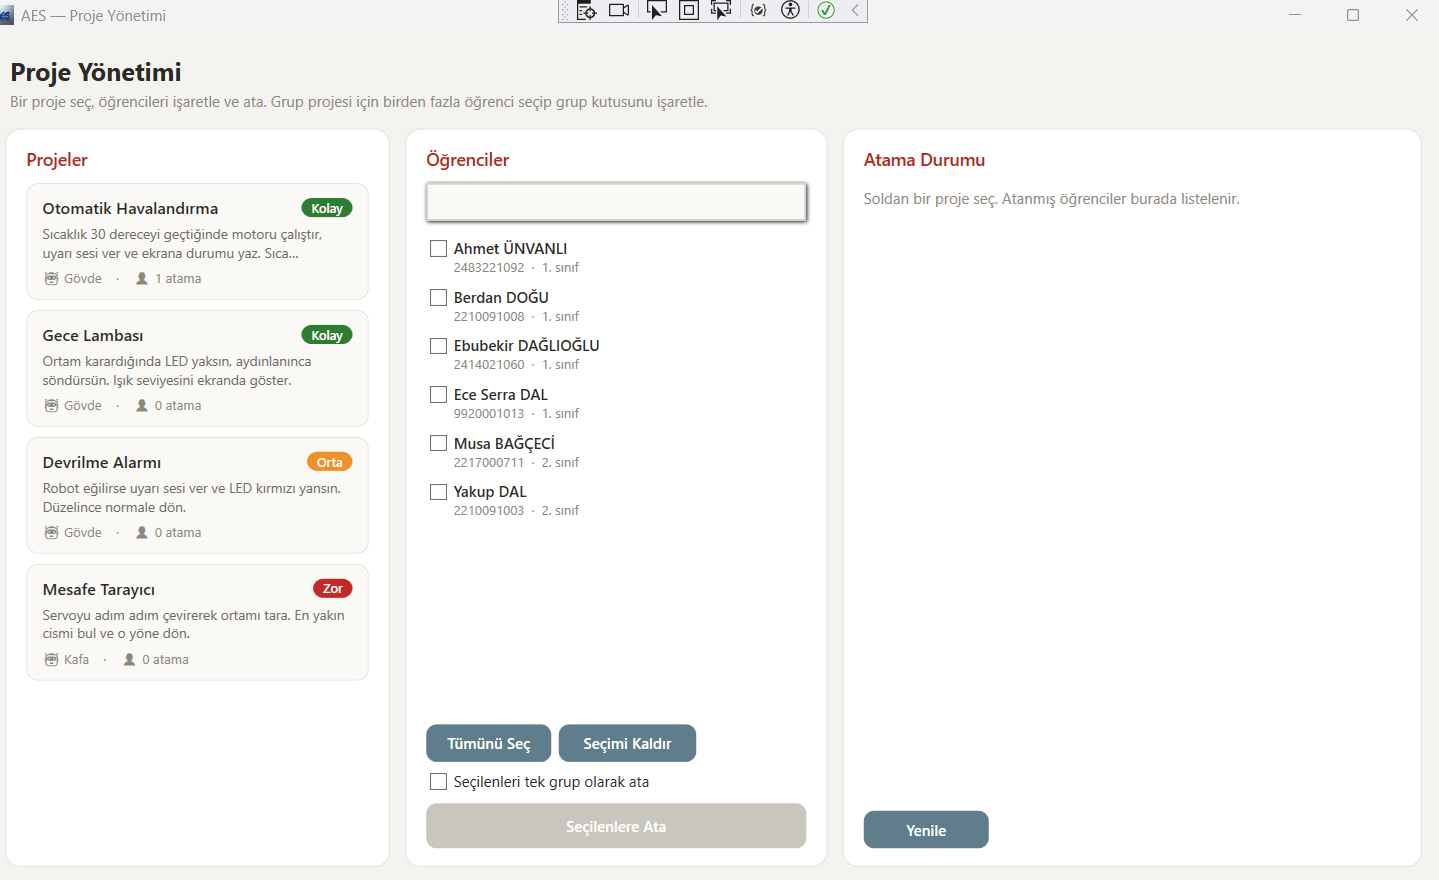
Task: Choose the Mesafe Tarayıcı project card
Action: [x=197, y=622]
